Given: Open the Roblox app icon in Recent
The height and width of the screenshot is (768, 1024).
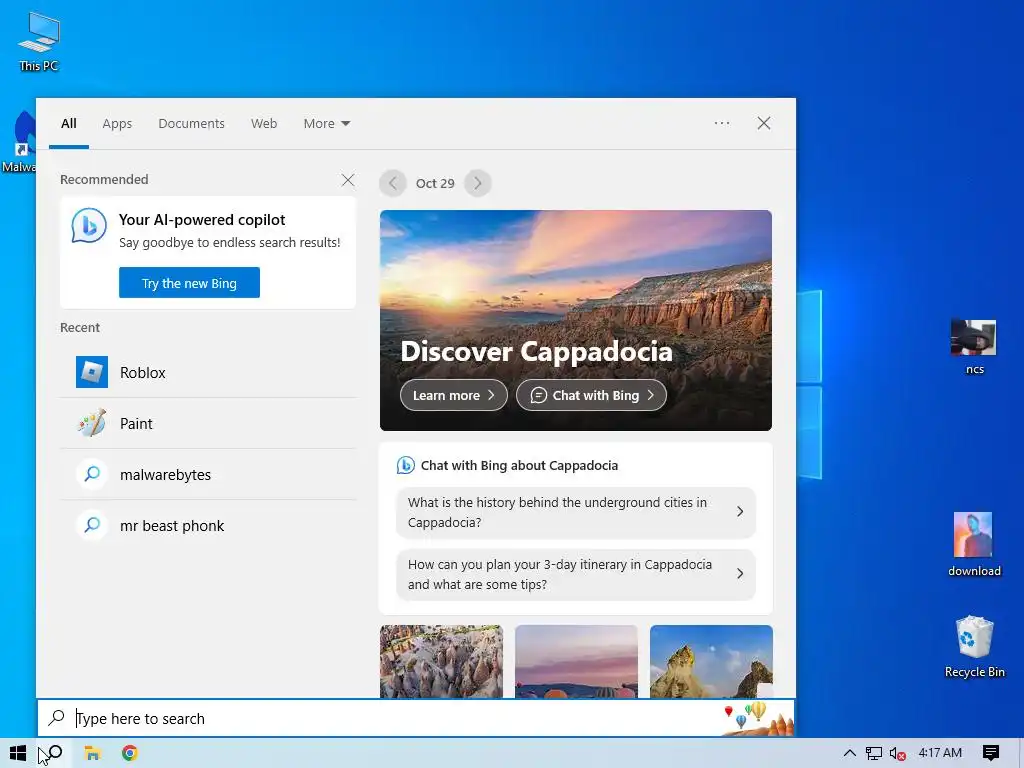Looking at the screenshot, I should click(x=91, y=372).
